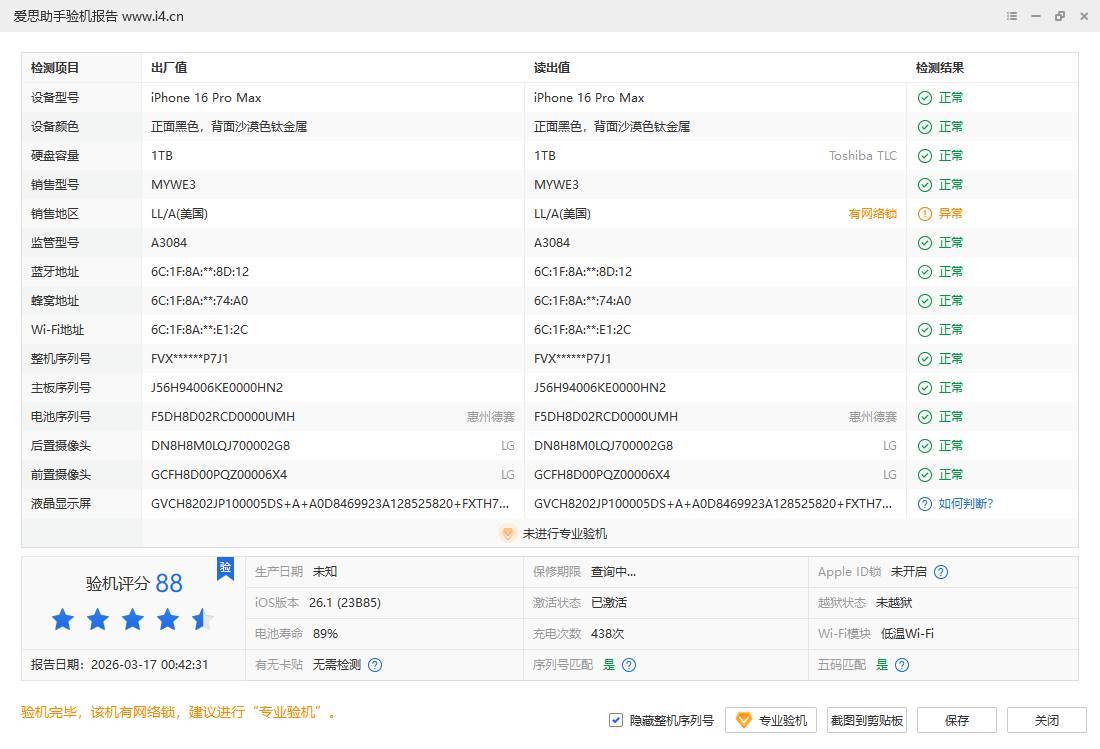
Task: Click the help icon beside 序列号匹配
Action: 629,665
